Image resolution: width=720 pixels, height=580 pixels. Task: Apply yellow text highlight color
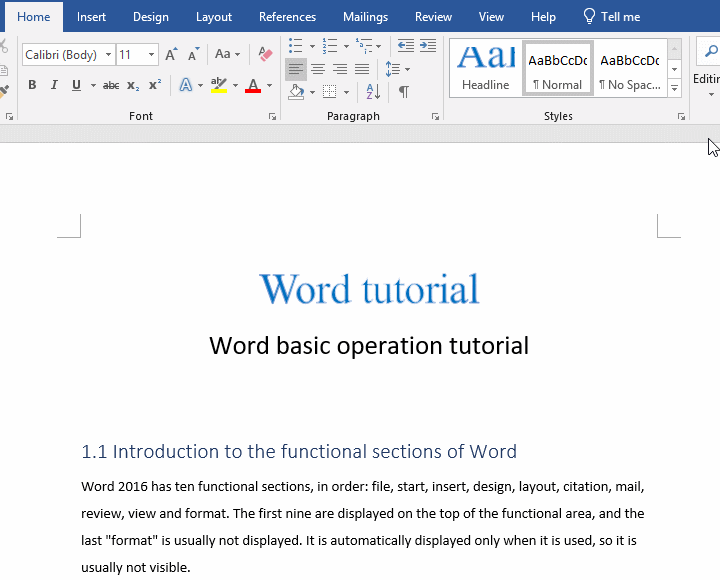click(219, 85)
